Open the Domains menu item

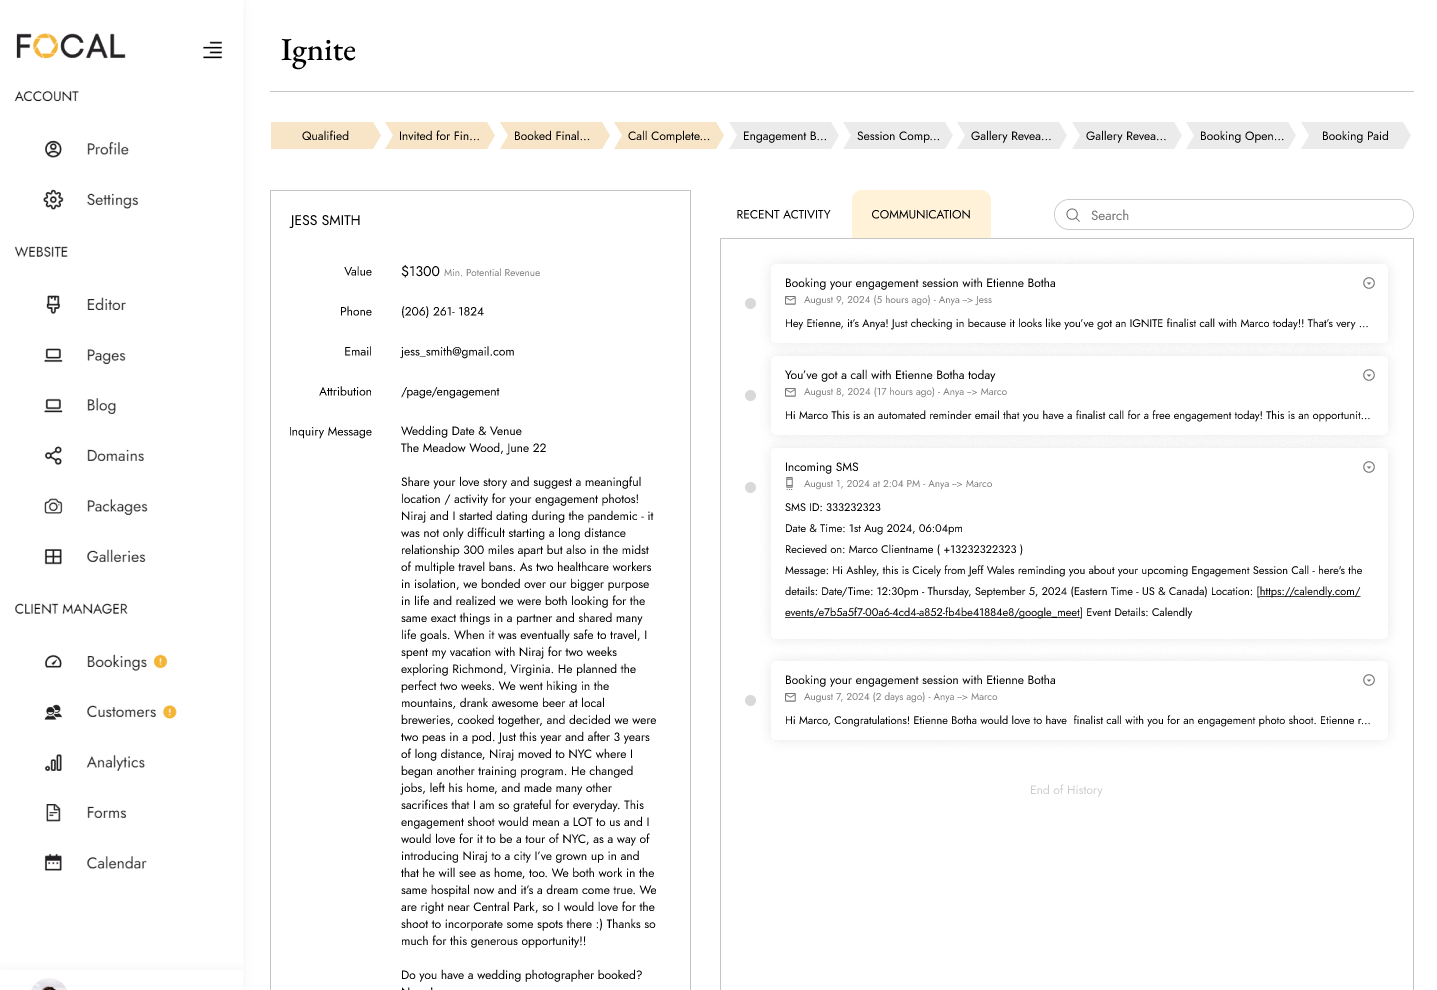[115, 456]
